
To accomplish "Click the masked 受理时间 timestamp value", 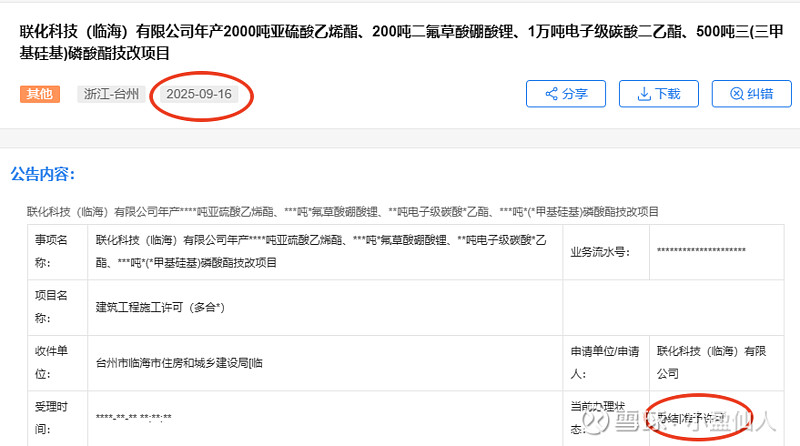I will click(x=134, y=417).
